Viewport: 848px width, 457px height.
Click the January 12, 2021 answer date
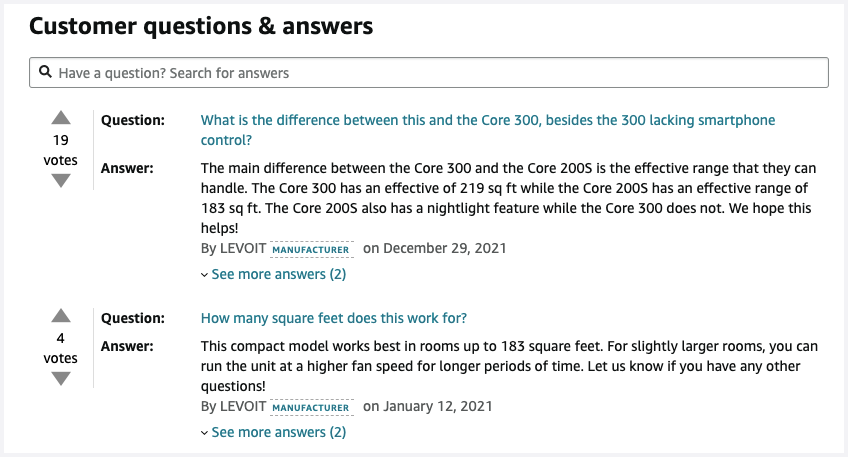pos(428,406)
